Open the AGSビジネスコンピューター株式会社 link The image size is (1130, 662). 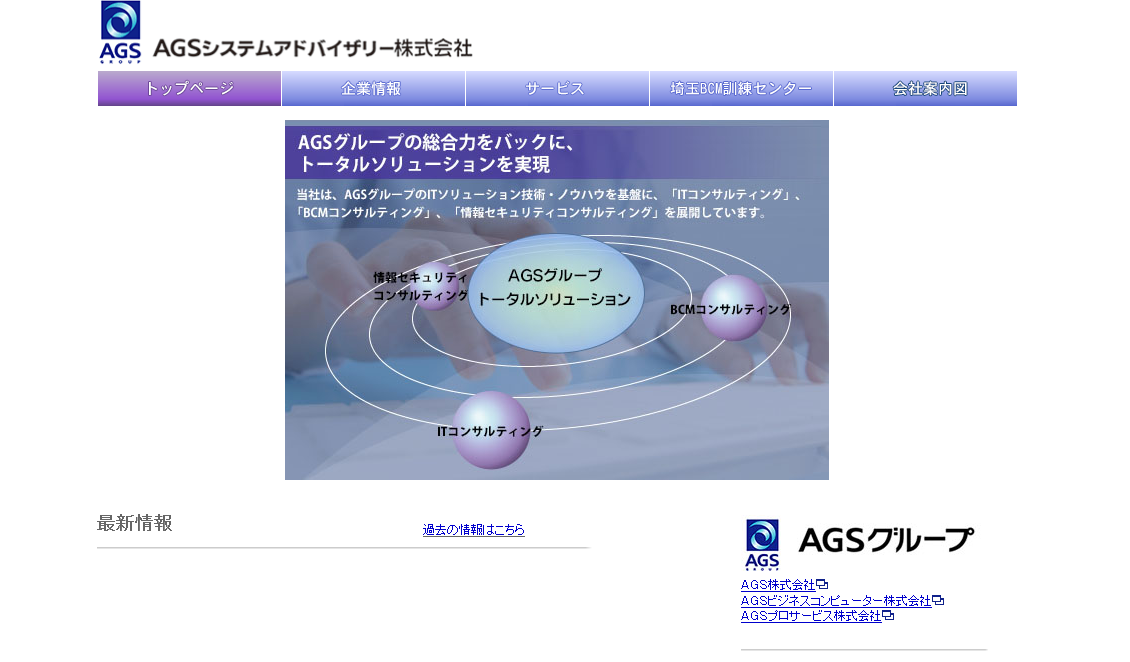(834, 600)
